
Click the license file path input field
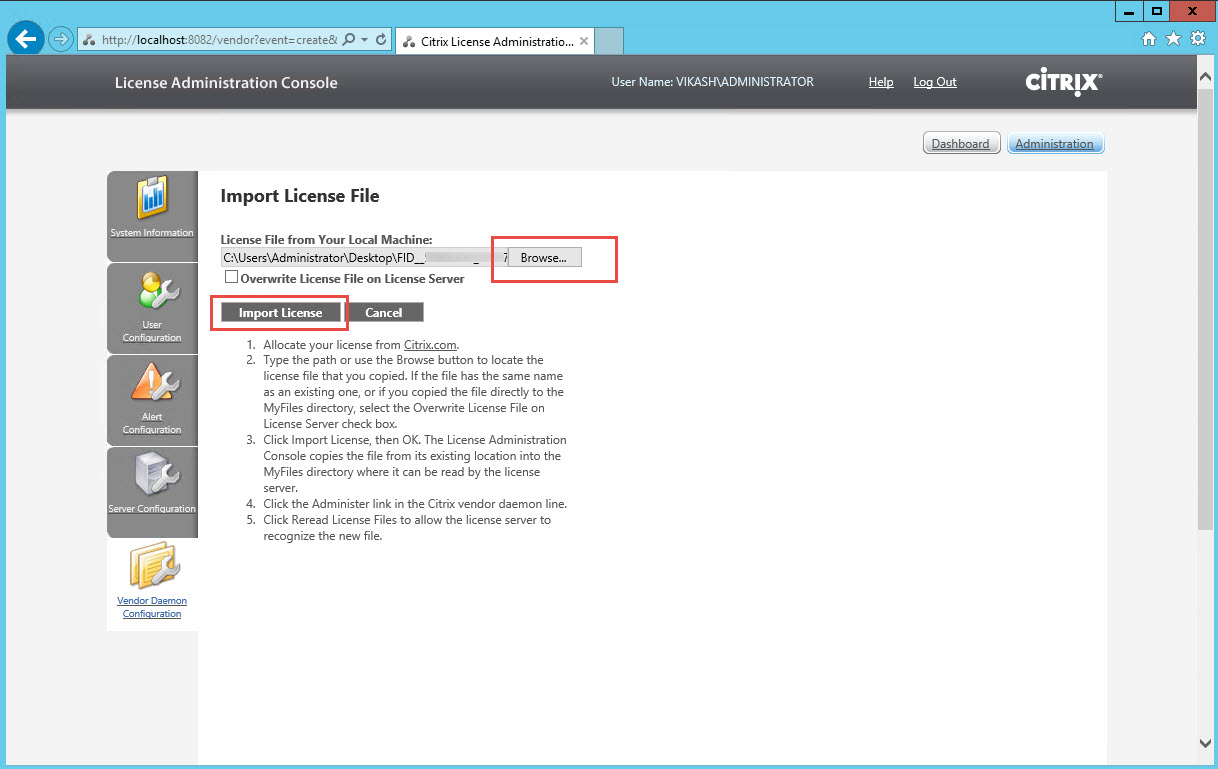365,258
